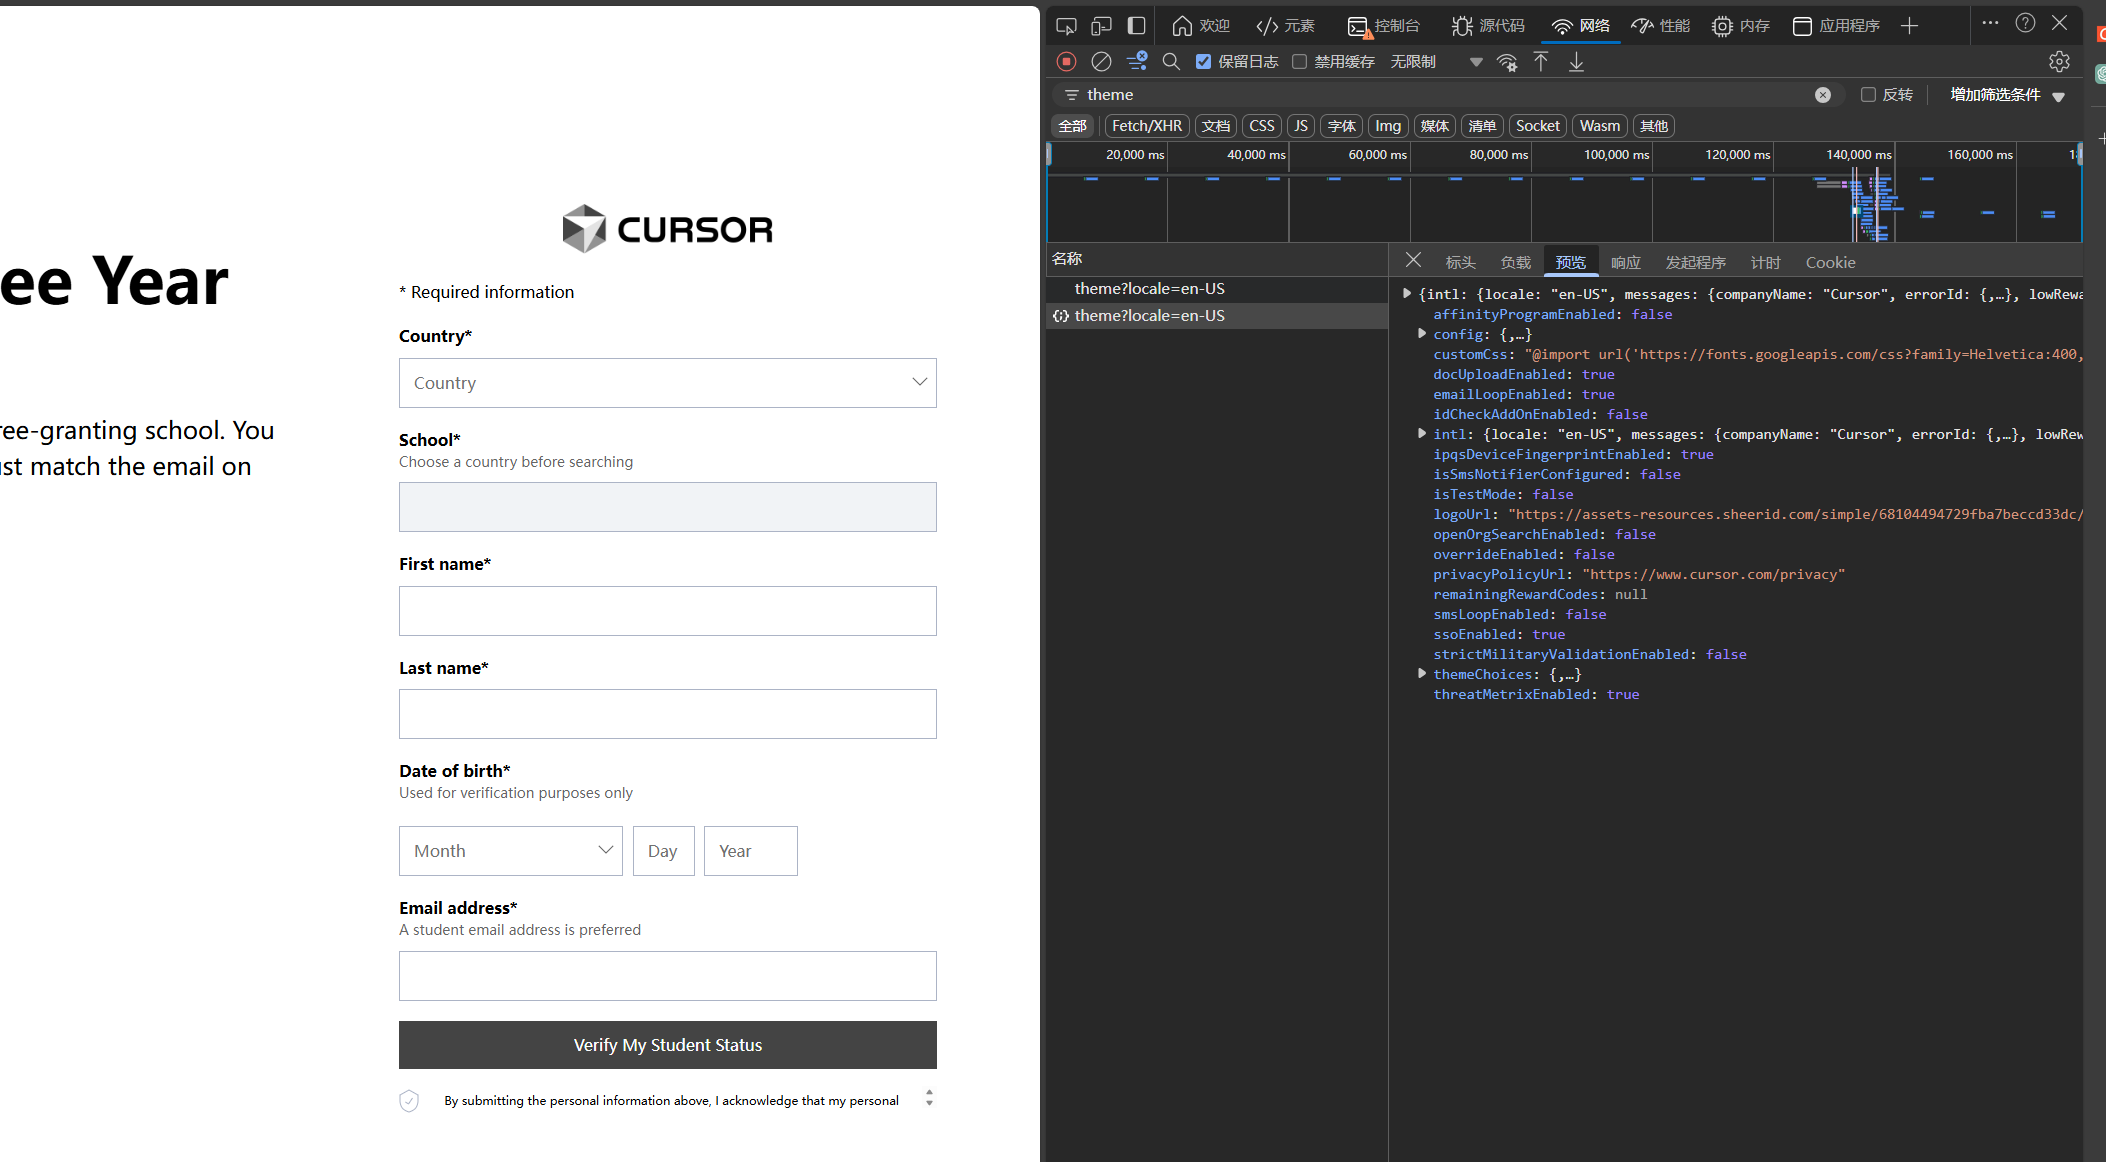Open network conditions wifi-gear icon
The image size is (2106, 1162).
pos(1507,62)
